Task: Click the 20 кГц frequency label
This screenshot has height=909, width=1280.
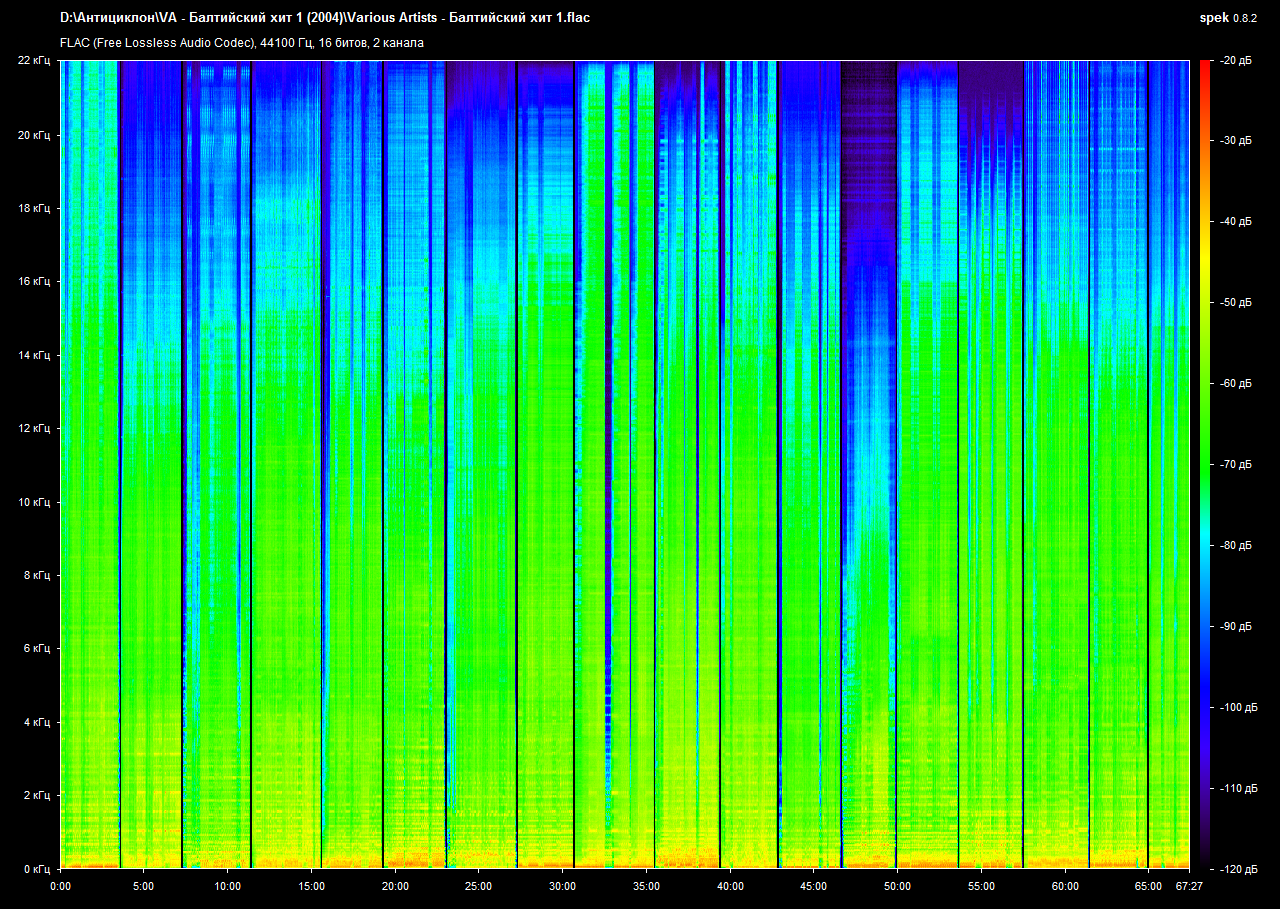Action: point(34,135)
